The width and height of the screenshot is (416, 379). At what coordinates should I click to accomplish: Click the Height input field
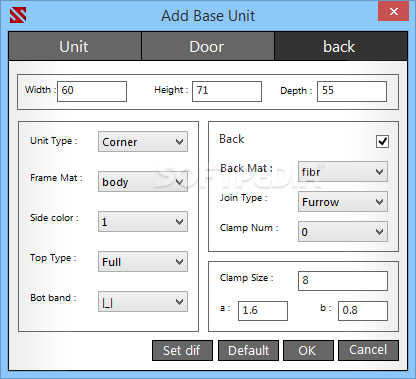(x=227, y=91)
